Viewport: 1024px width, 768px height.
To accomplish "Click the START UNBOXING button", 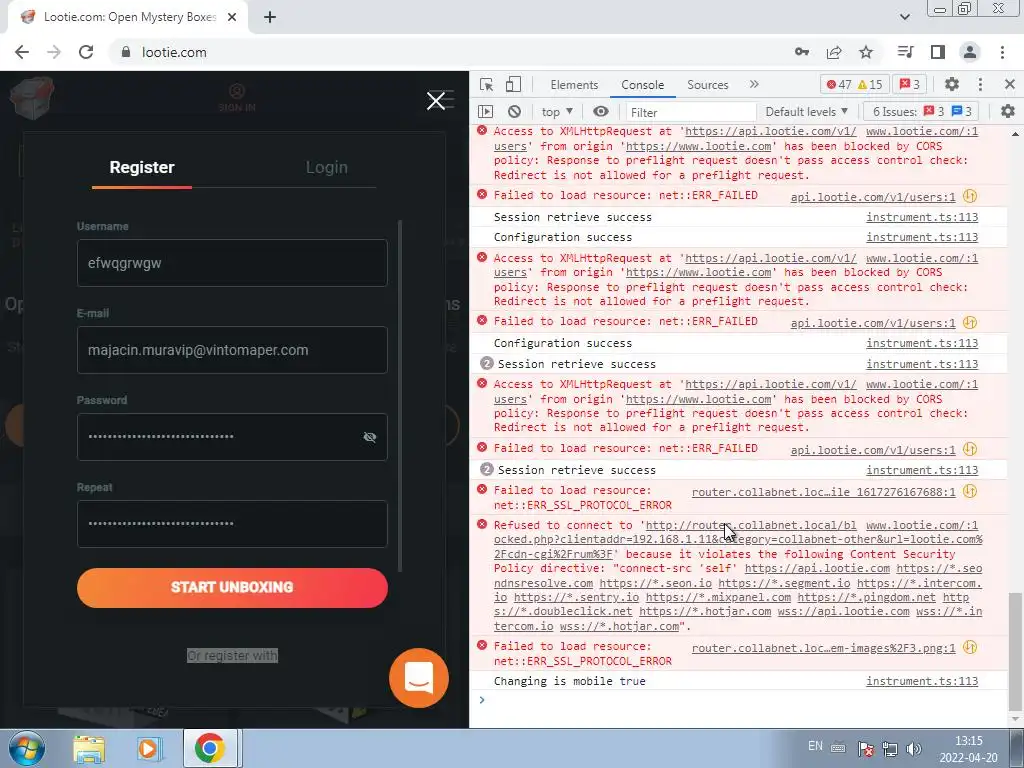I will 232,587.
